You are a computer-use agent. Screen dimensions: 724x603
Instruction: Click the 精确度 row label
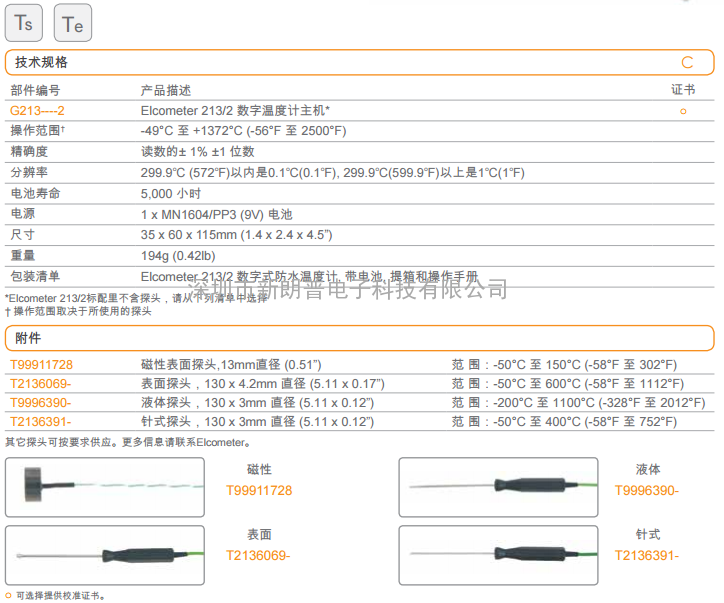(29, 151)
